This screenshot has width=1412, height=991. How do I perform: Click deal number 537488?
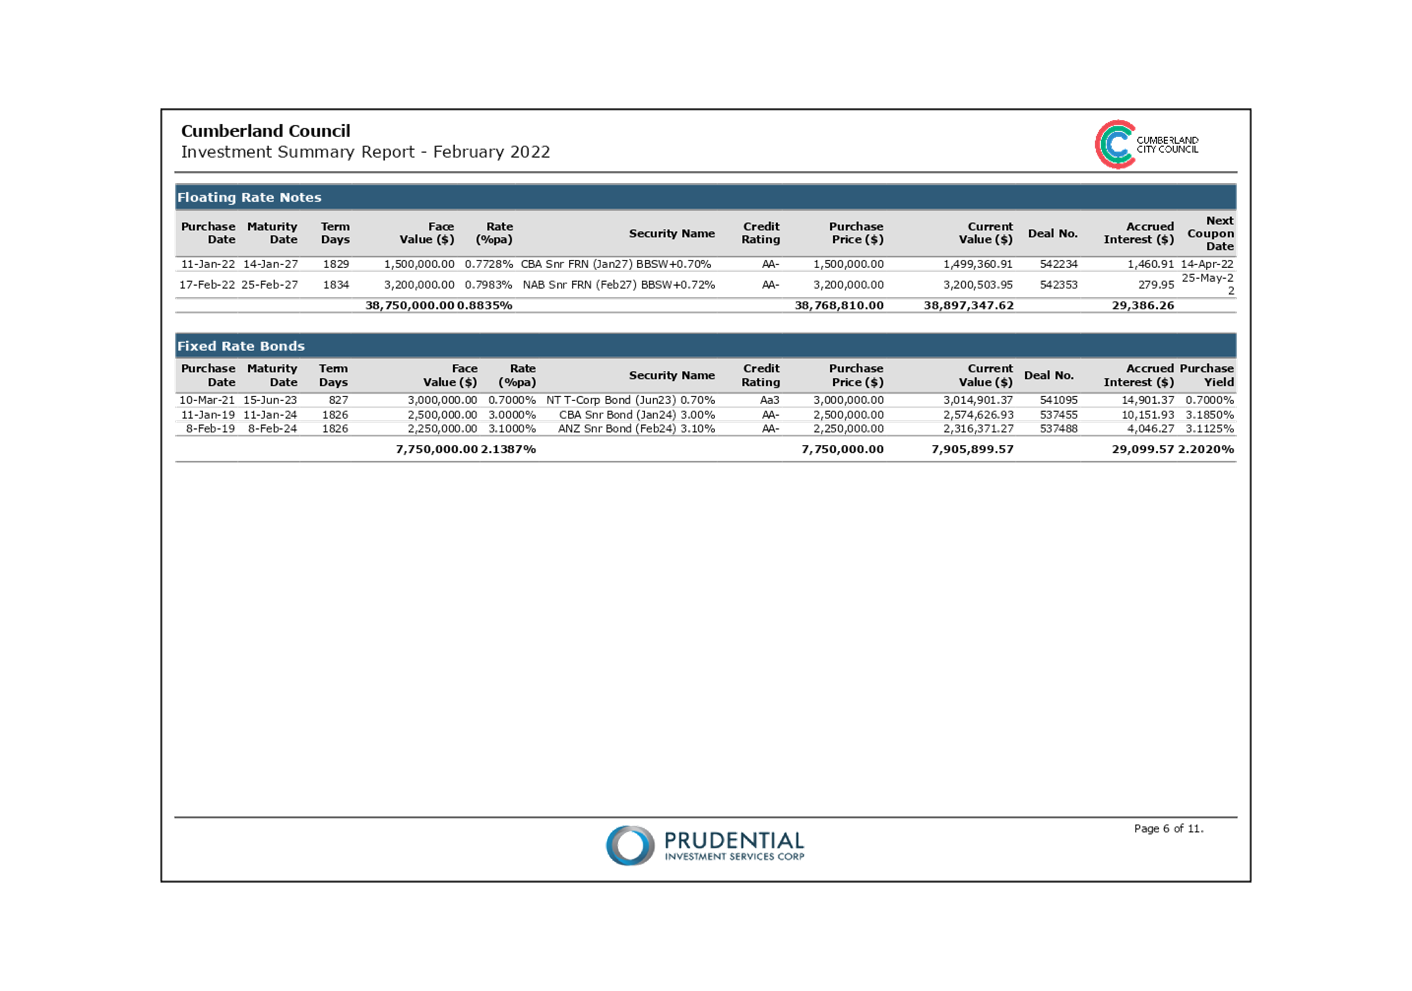click(1059, 428)
